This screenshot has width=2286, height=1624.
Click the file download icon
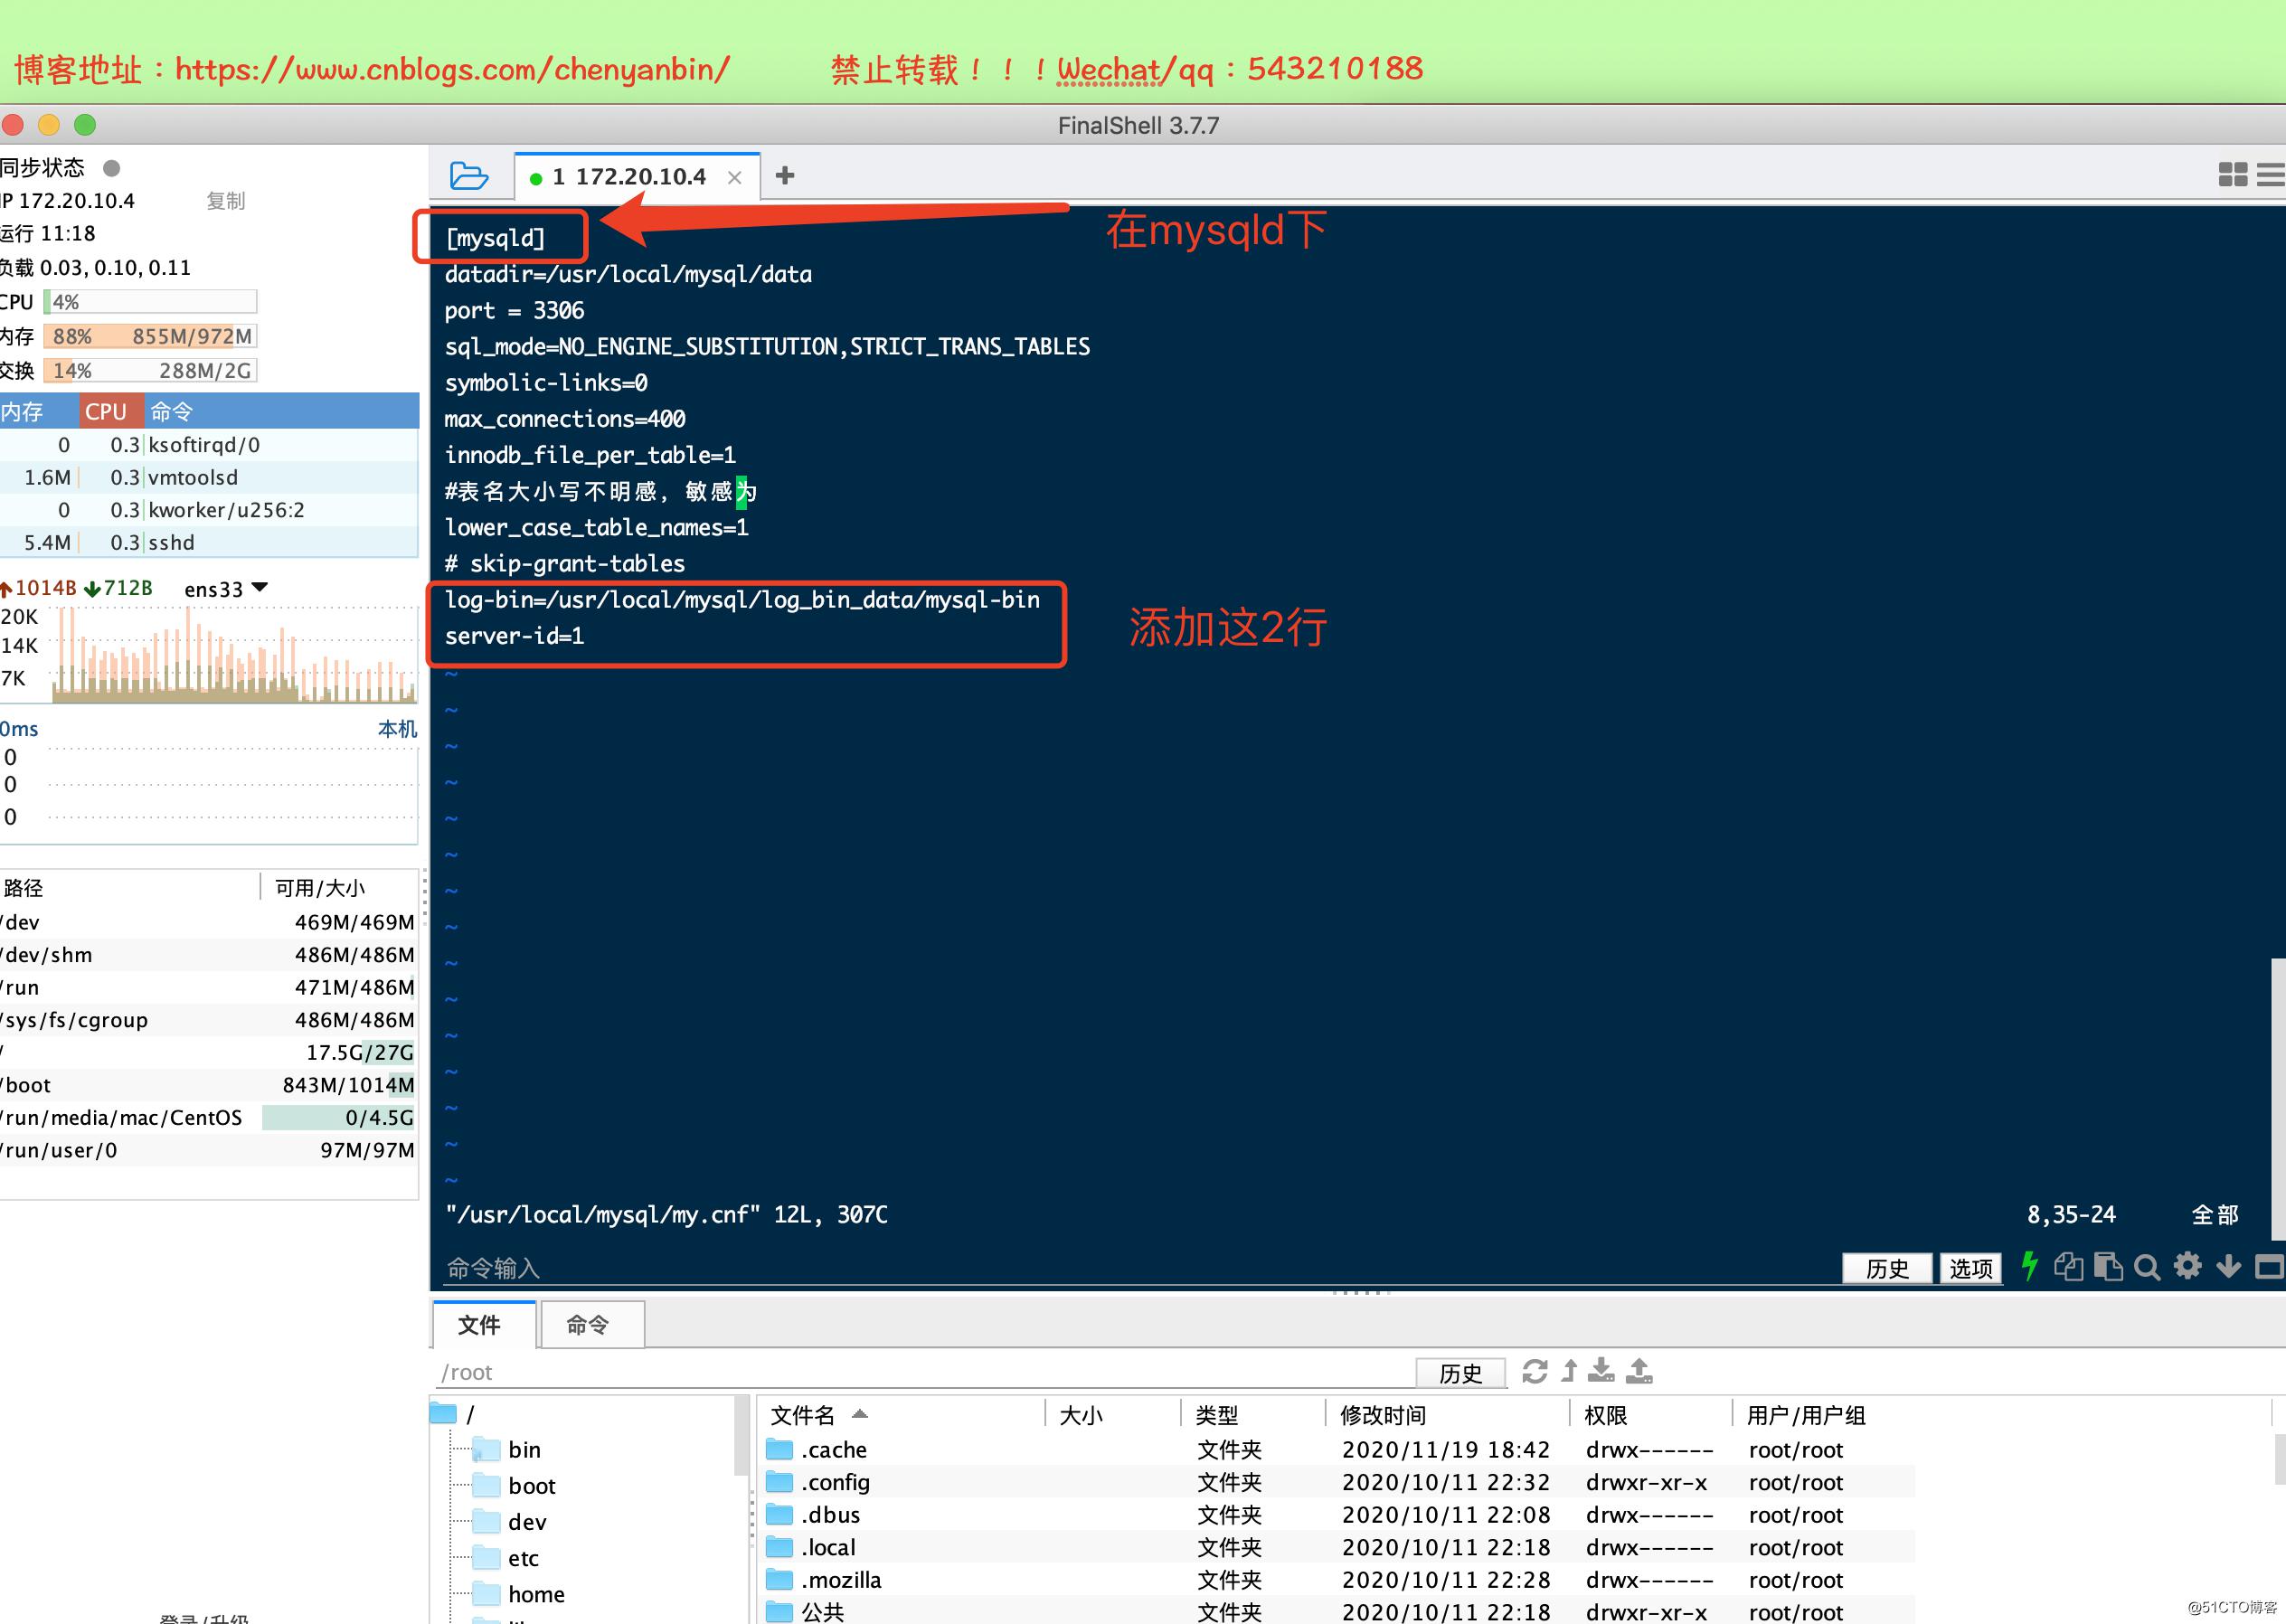(x=1601, y=1370)
